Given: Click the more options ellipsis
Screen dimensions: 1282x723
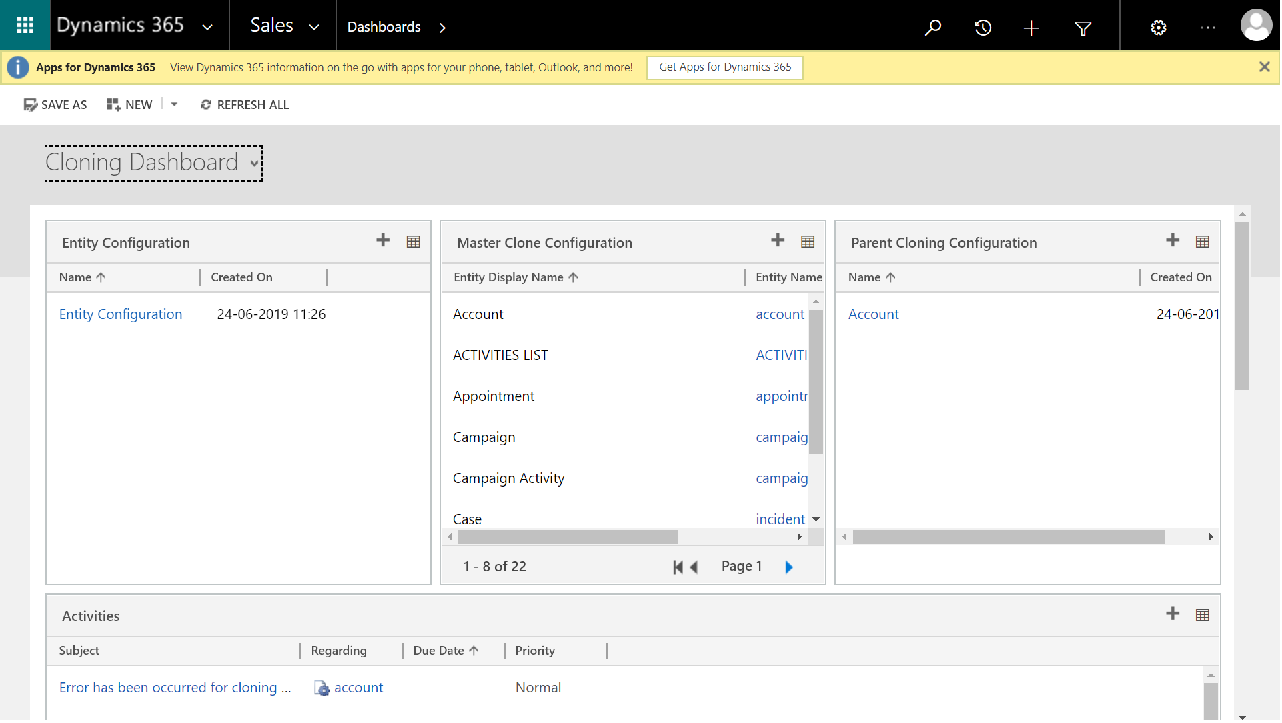Looking at the screenshot, I should [x=1208, y=28].
